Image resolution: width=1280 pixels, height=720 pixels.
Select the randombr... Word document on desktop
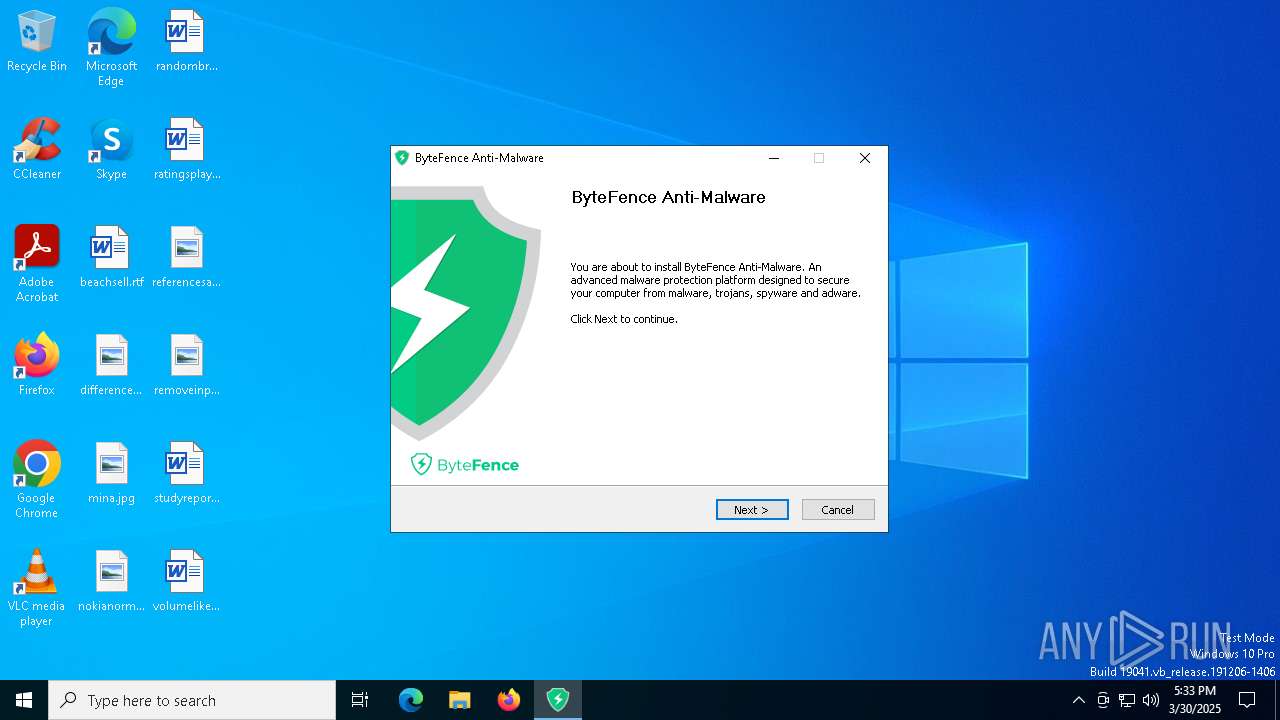(186, 42)
